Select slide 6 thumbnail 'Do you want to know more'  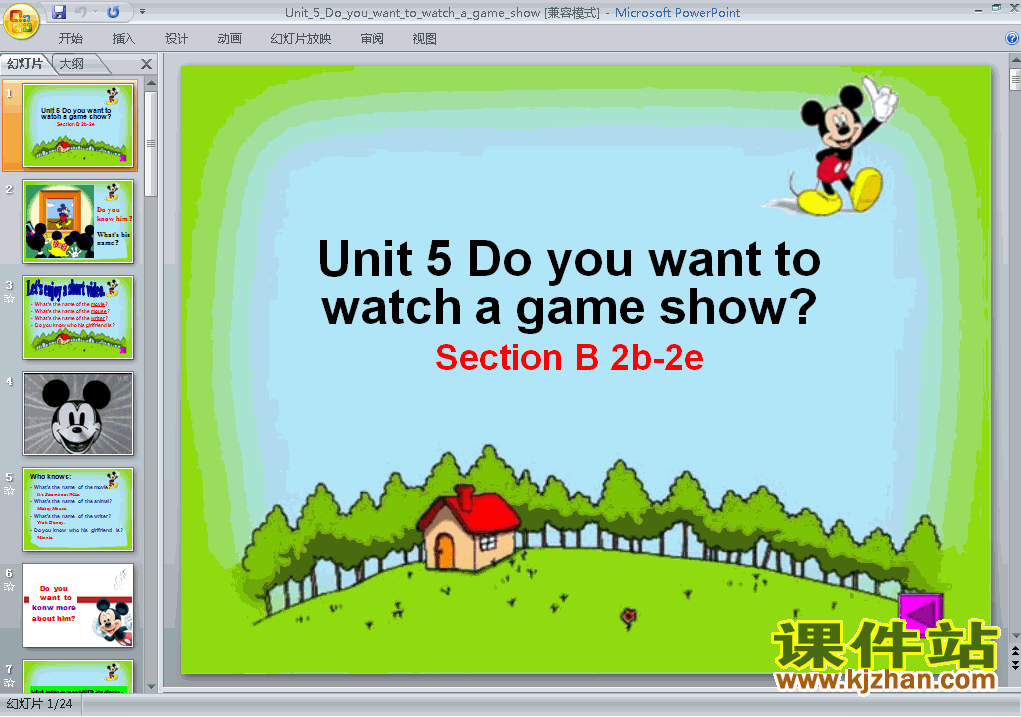(78, 606)
